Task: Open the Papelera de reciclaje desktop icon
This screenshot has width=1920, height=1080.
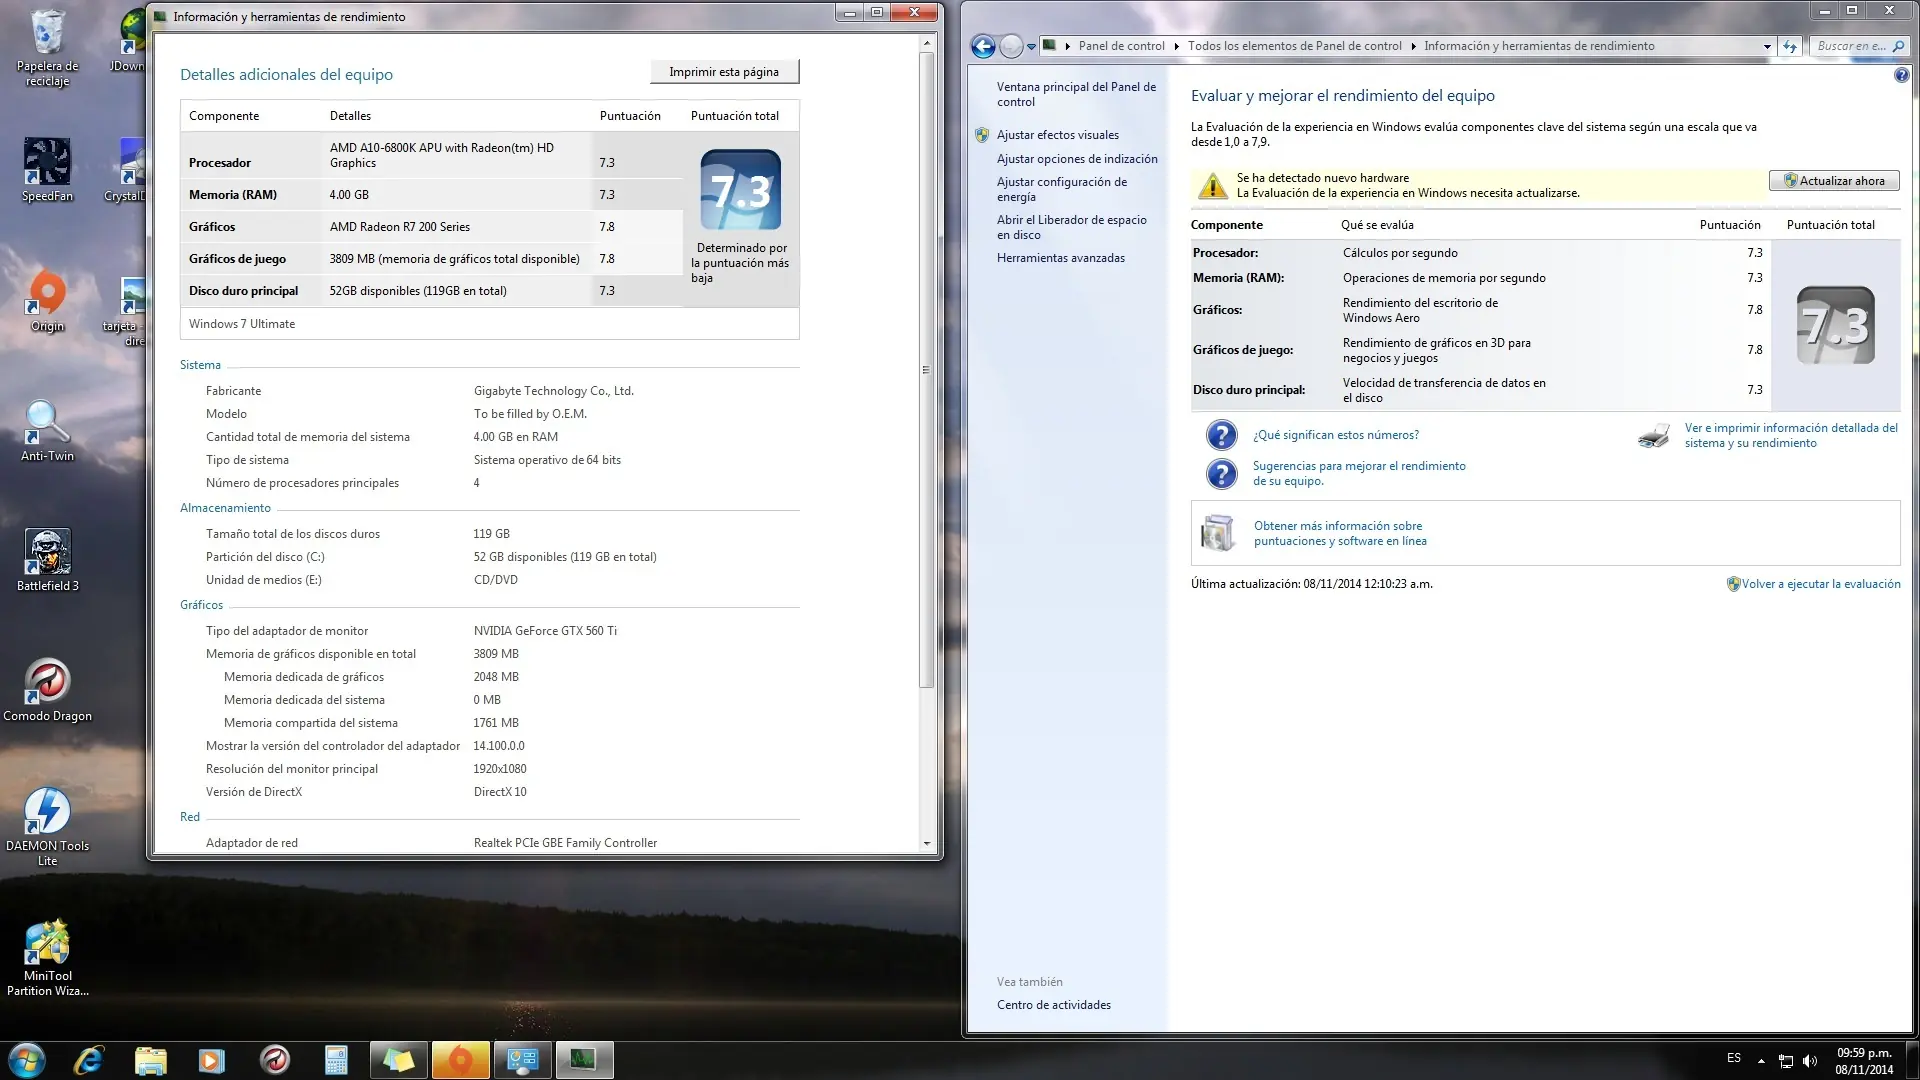Action: pos(47,47)
